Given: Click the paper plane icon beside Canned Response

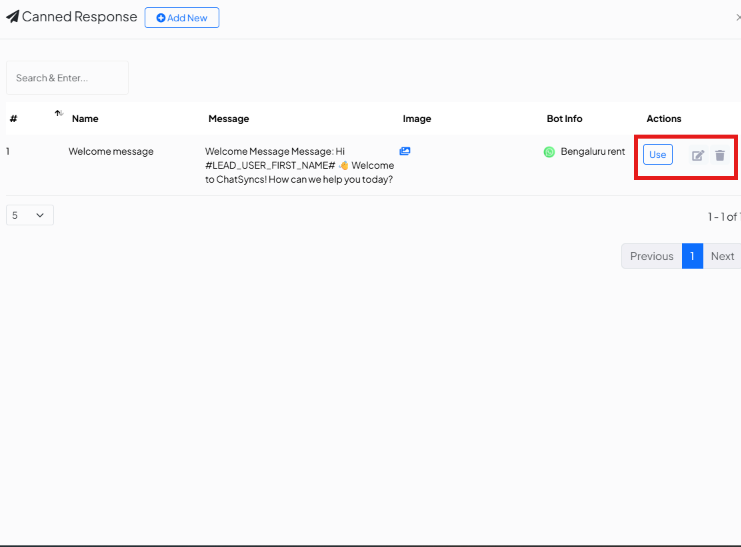Looking at the screenshot, I should coord(13,17).
